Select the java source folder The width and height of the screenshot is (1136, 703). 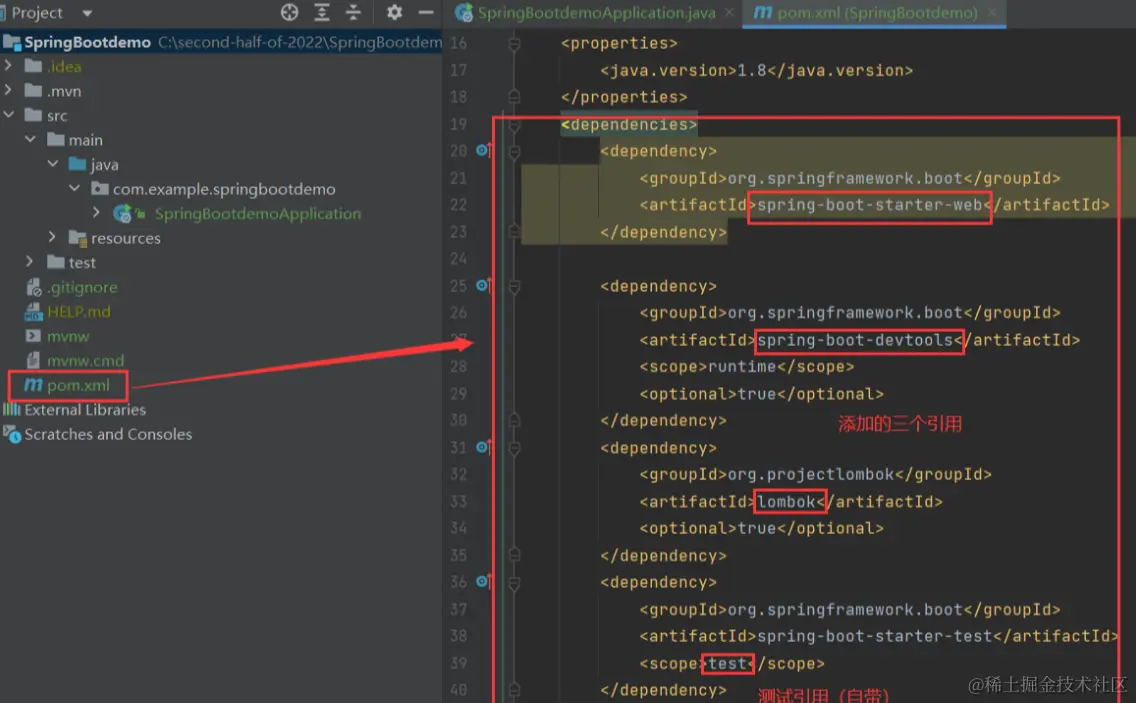104,165
